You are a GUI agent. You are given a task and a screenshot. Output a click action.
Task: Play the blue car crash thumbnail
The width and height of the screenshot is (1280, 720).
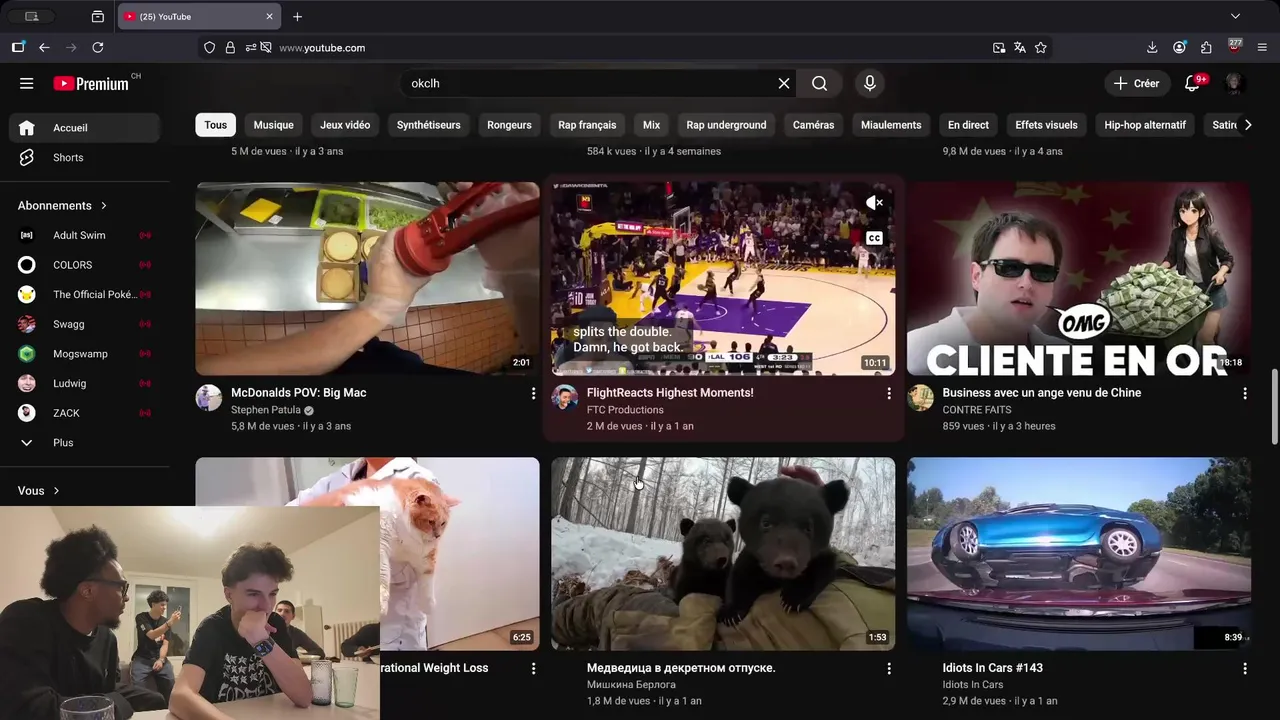click(x=1079, y=554)
